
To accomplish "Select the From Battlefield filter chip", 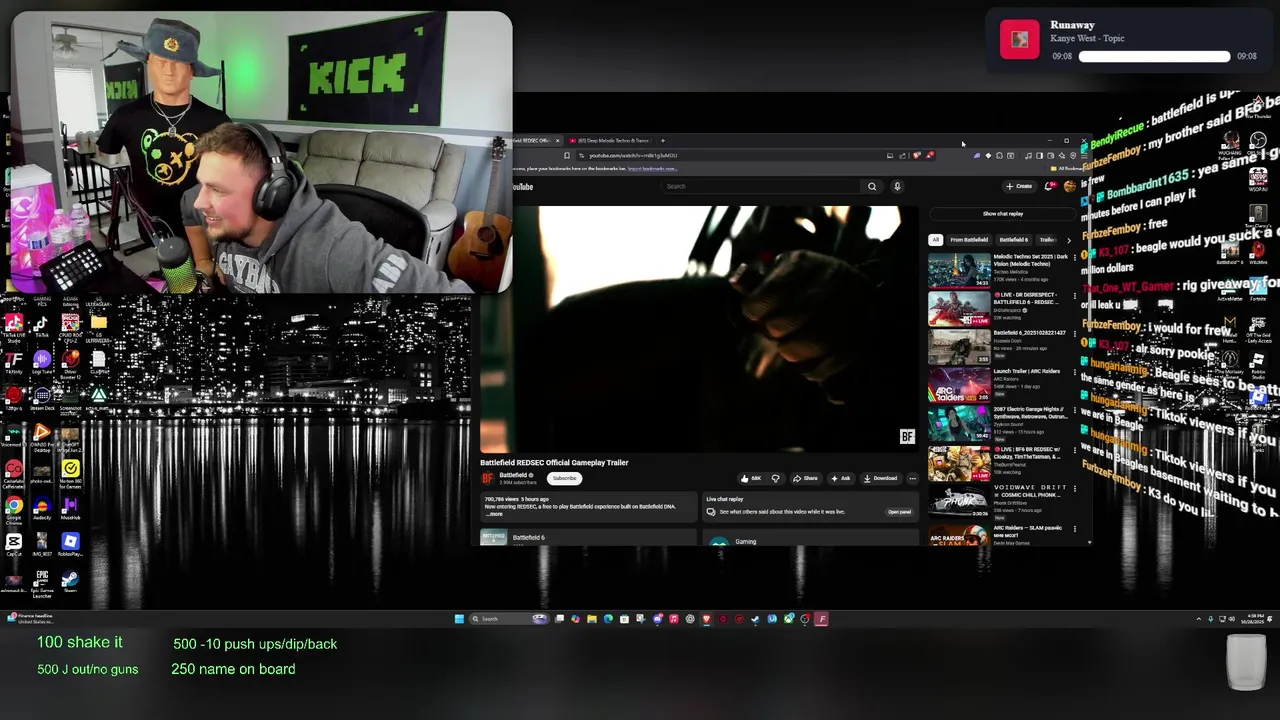I will [969, 240].
